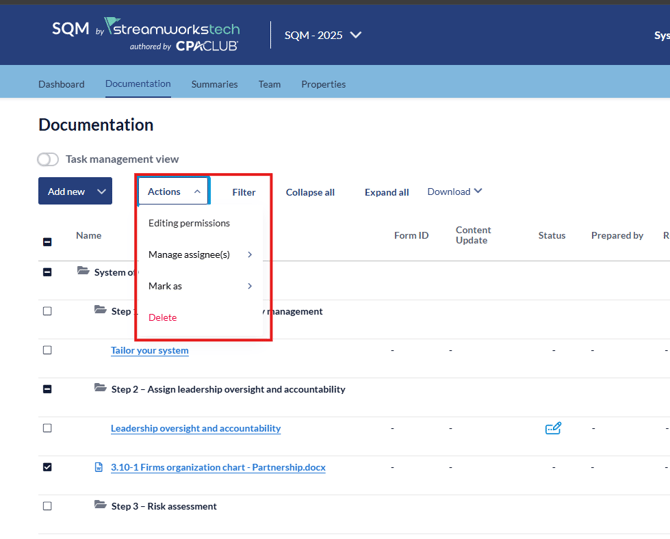Expand the Add new dropdown arrow
Image resolution: width=670 pixels, height=539 pixels.
[x=101, y=192]
